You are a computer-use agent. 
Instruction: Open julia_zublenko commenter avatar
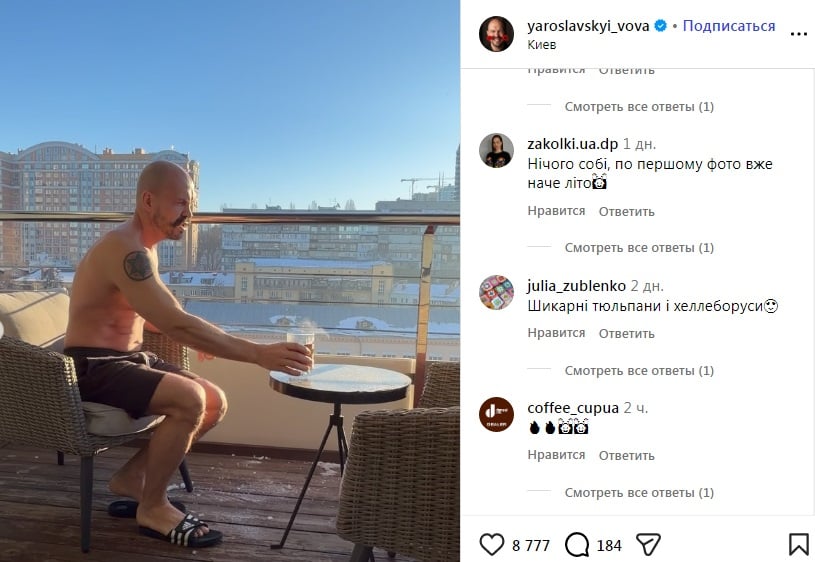coord(496,293)
